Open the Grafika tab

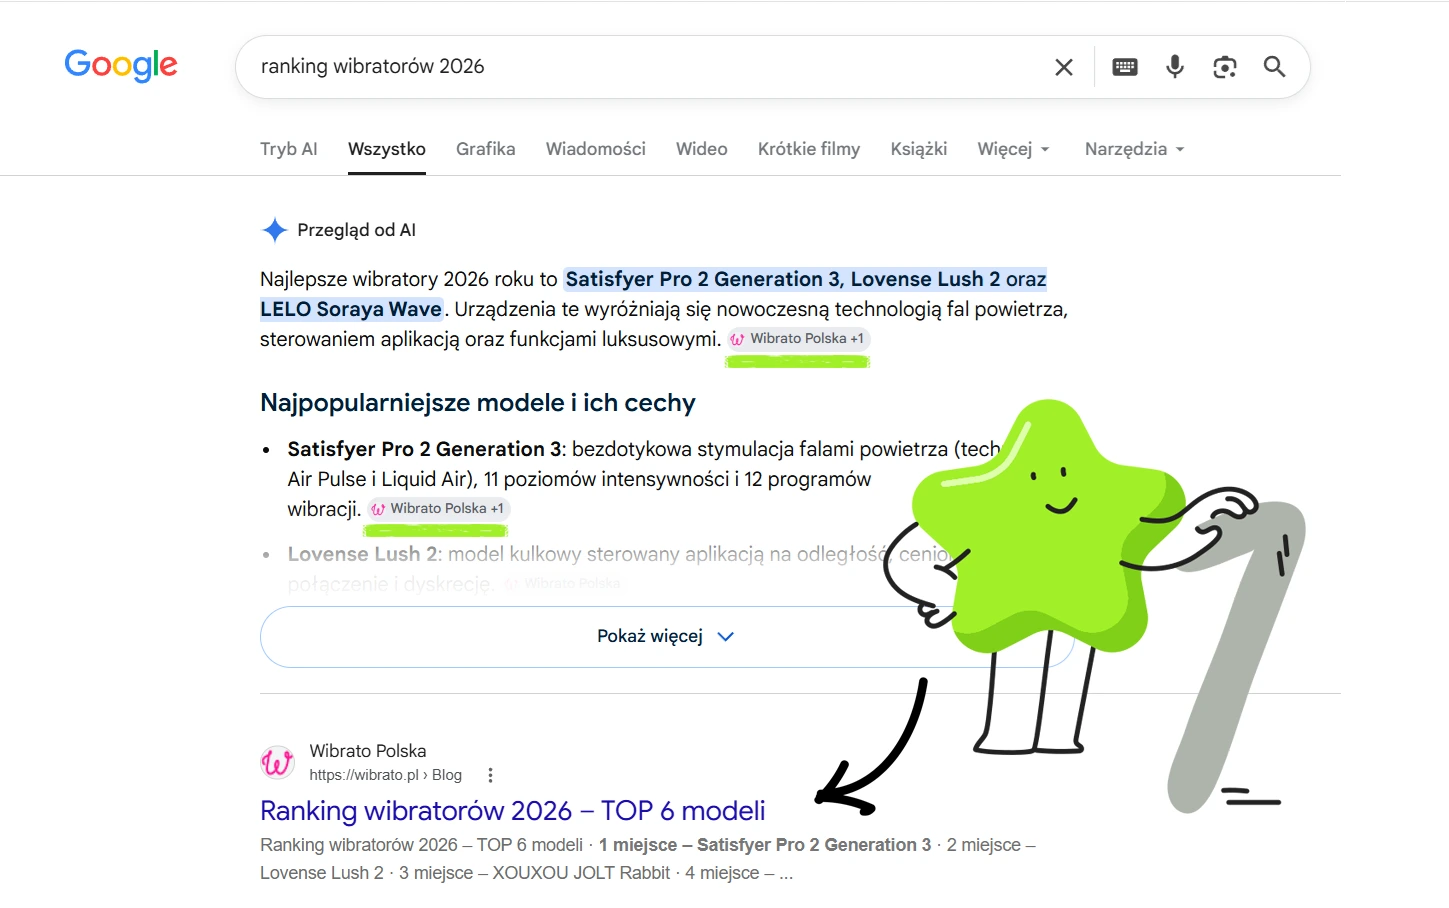coord(486,149)
